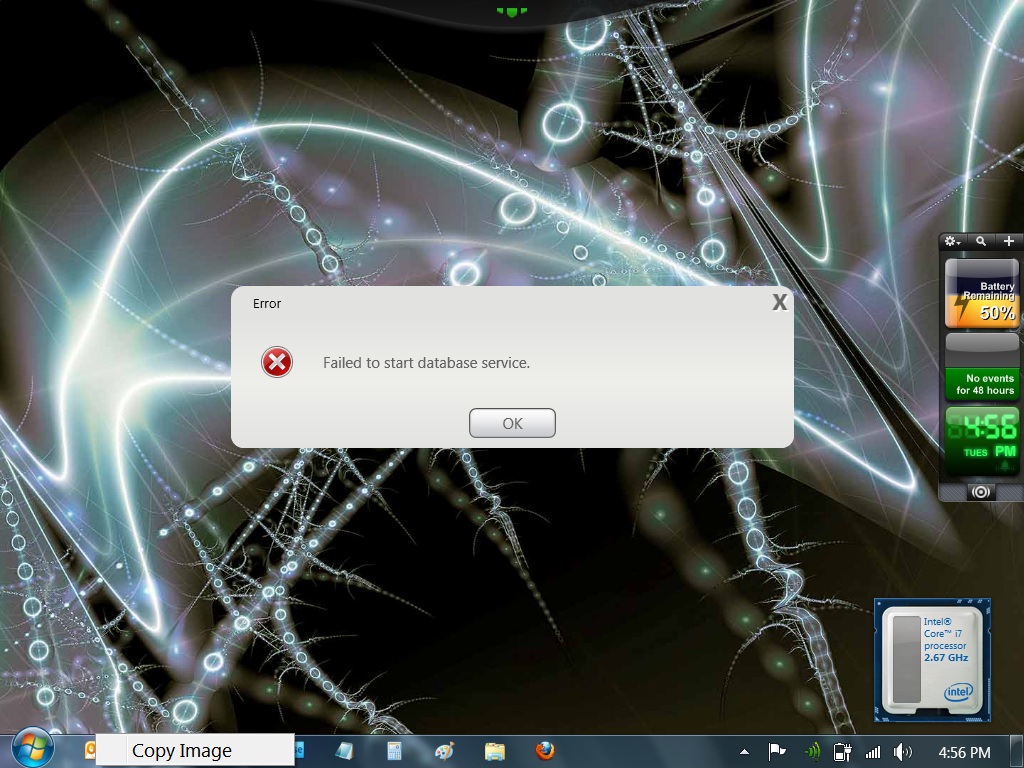This screenshot has width=1024, height=768.
Task: Click the 'No events for 48 hours' gadget
Action: [982, 385]
